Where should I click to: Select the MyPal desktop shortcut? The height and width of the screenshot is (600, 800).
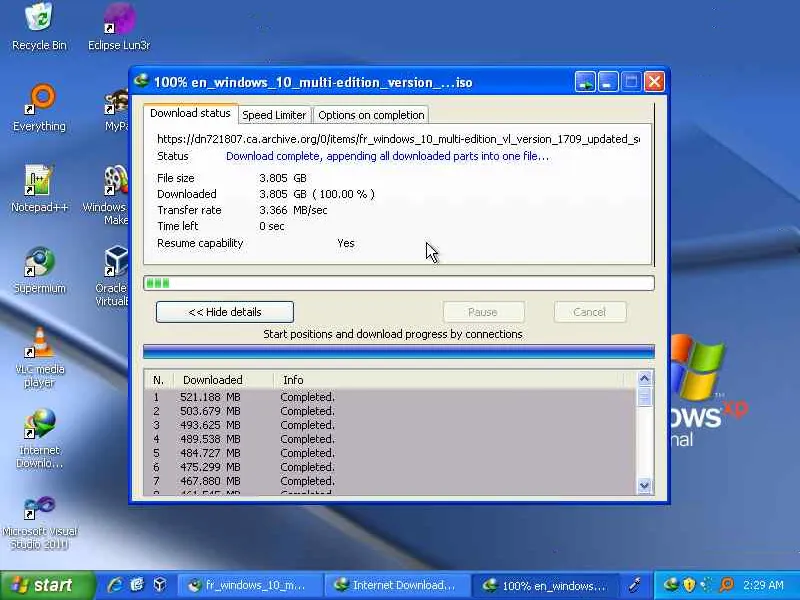tap(116, 110)
